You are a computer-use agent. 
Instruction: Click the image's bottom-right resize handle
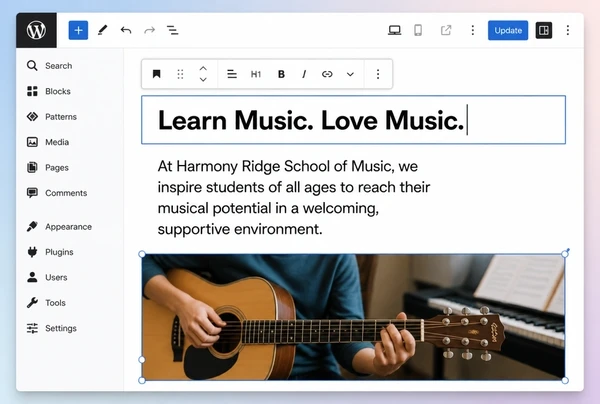click(x=565, y=380)
